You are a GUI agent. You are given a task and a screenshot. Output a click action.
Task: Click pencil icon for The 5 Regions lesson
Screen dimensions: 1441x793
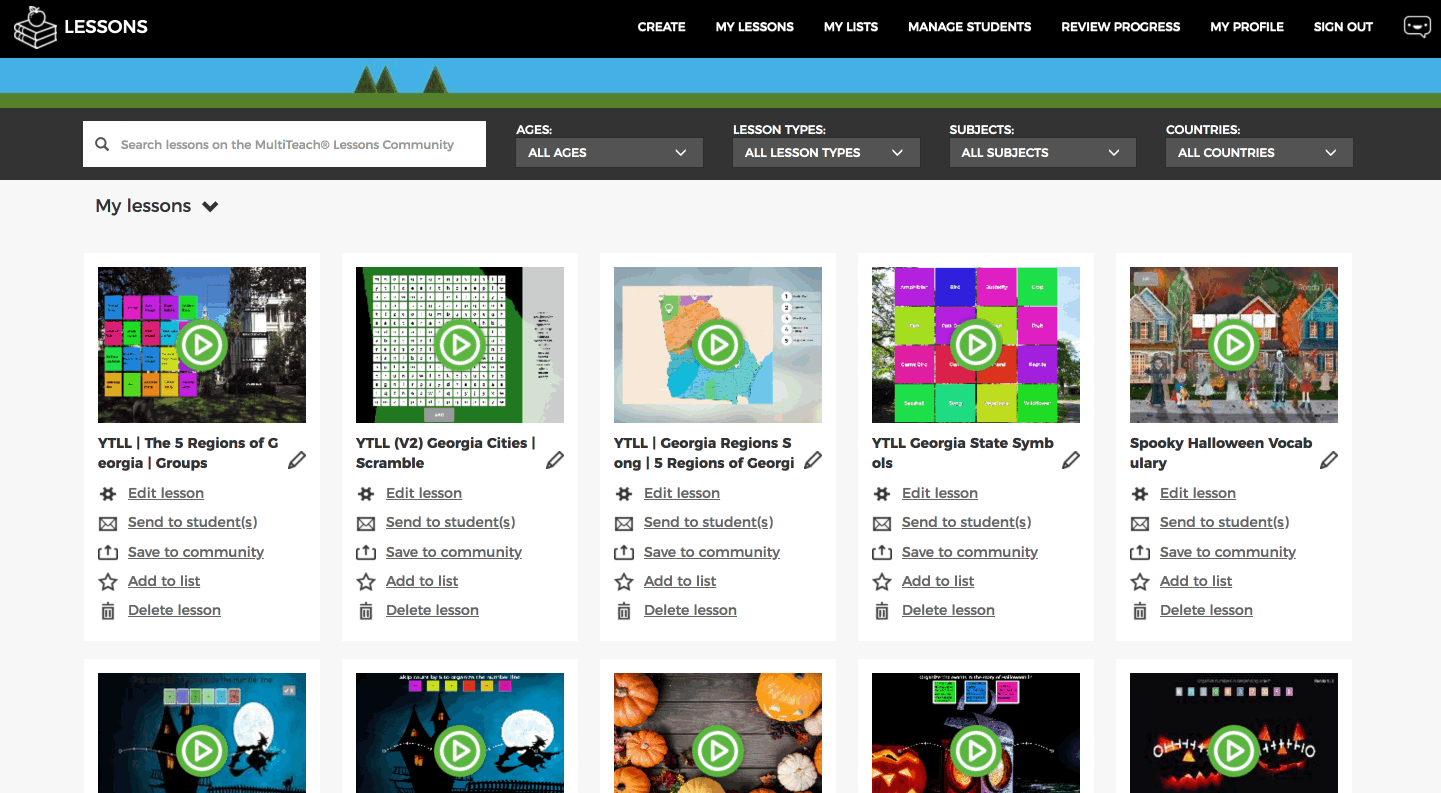(x=297, y=460)
